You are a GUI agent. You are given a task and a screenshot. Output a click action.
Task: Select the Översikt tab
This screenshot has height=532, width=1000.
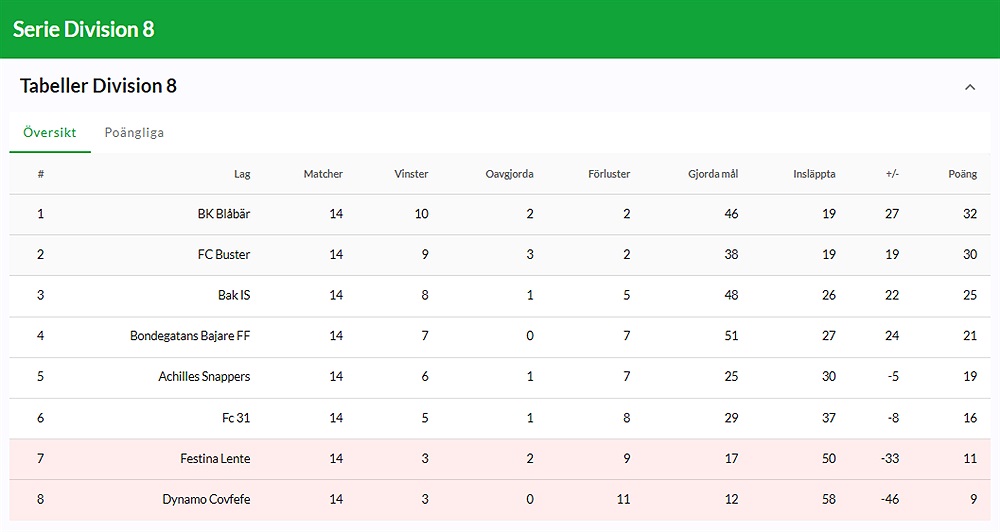(x=50, y=133)
